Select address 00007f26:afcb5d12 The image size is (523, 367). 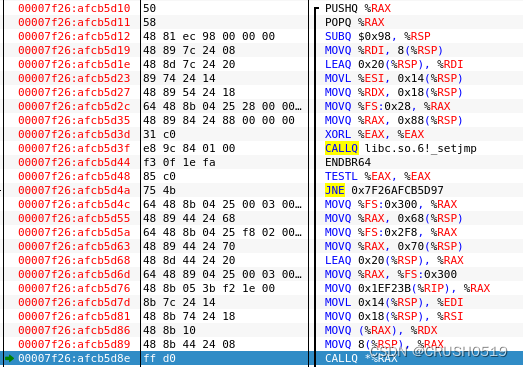tap(74, 36)
